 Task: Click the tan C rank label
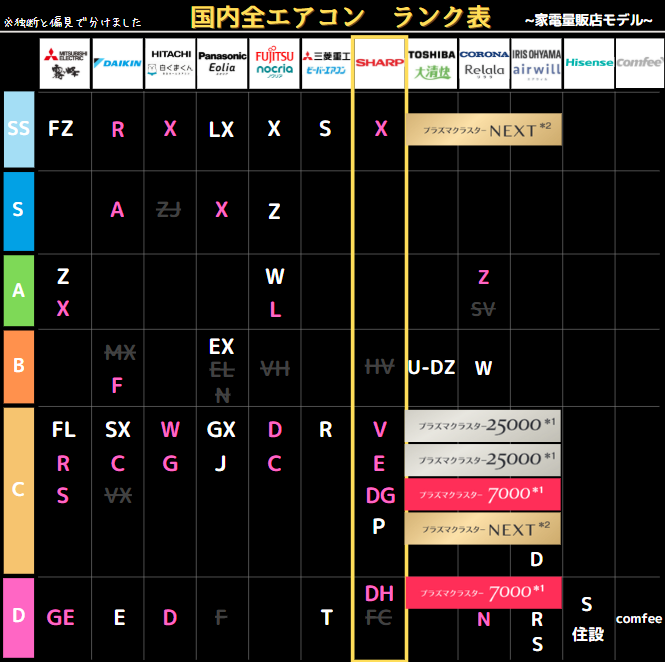coord(19,491)
